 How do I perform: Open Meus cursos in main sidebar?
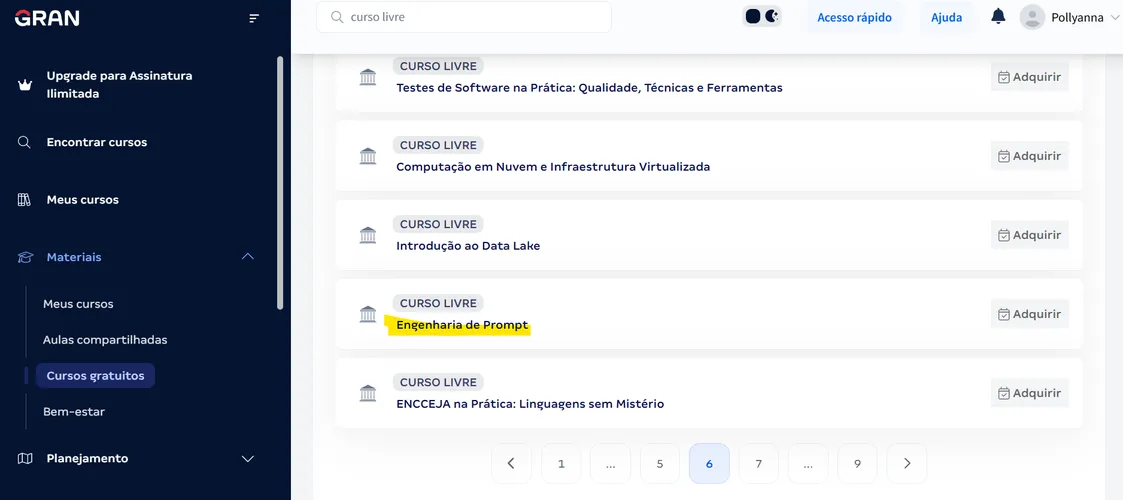tap(82, 200)
